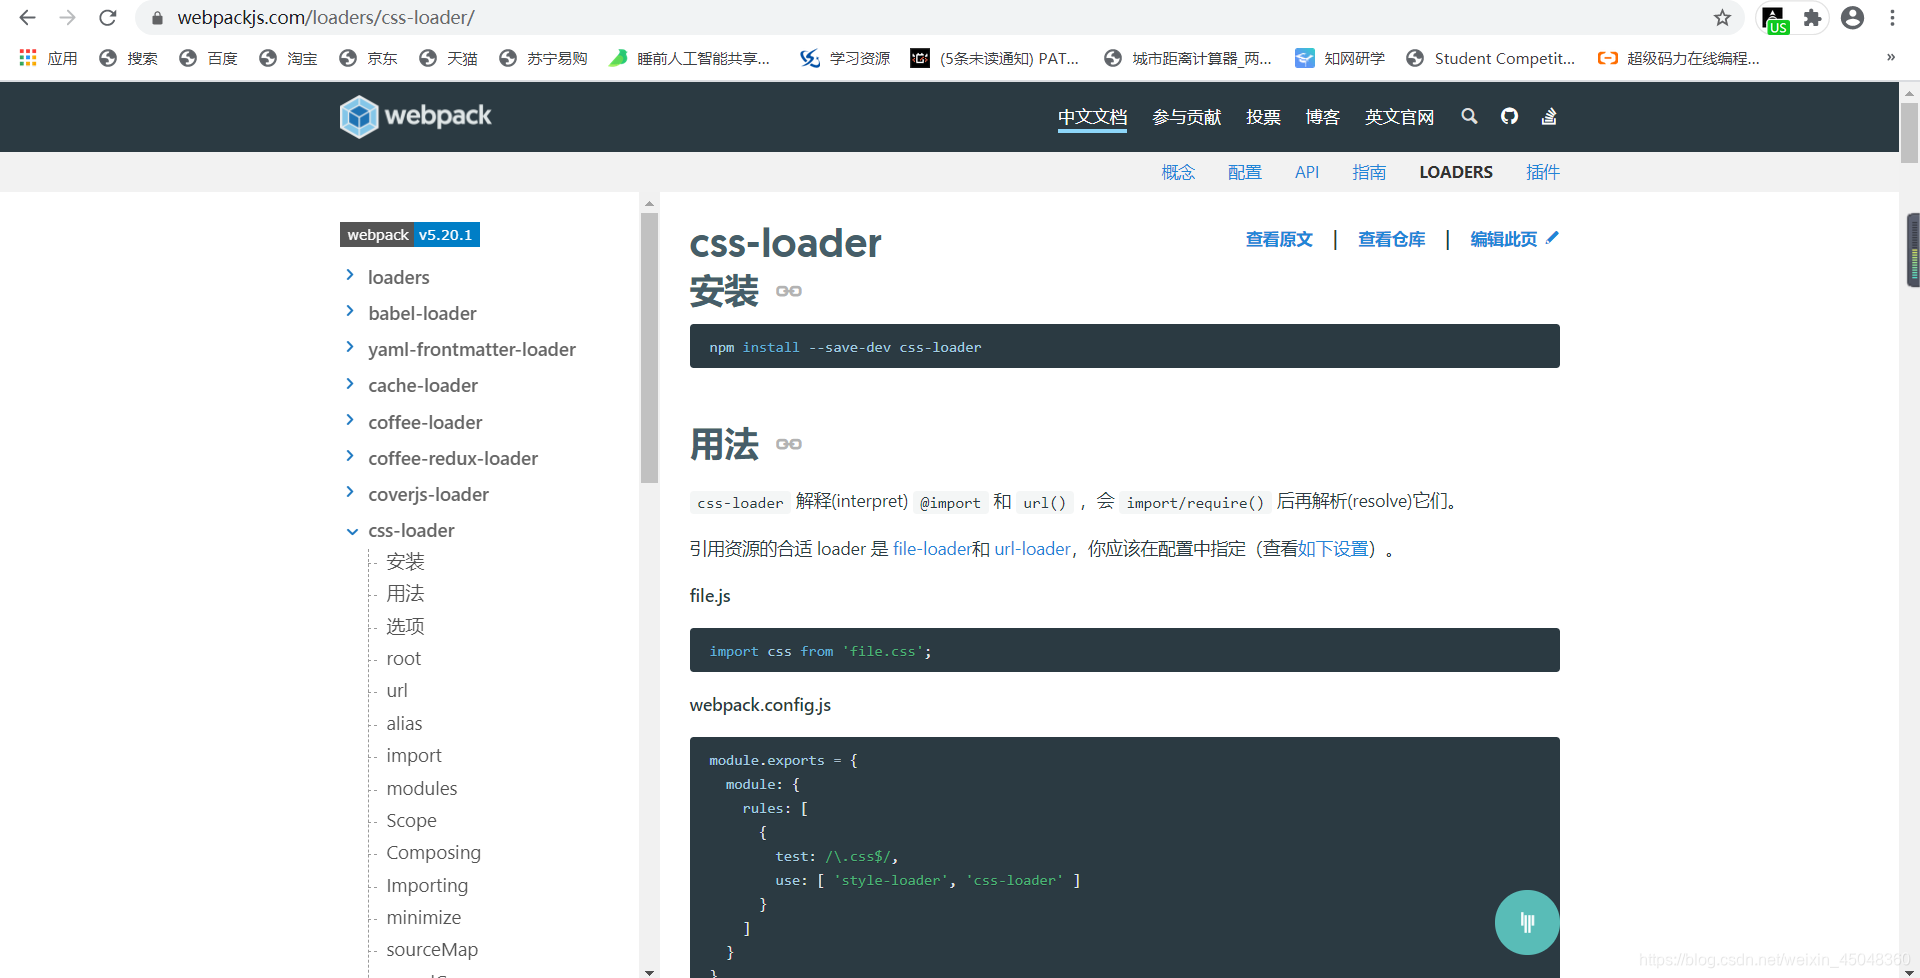This screenshot has width=1920, height=978.
Task: Click the page vertical scrollbar thumb
Action: click(x=1909, y=132)
